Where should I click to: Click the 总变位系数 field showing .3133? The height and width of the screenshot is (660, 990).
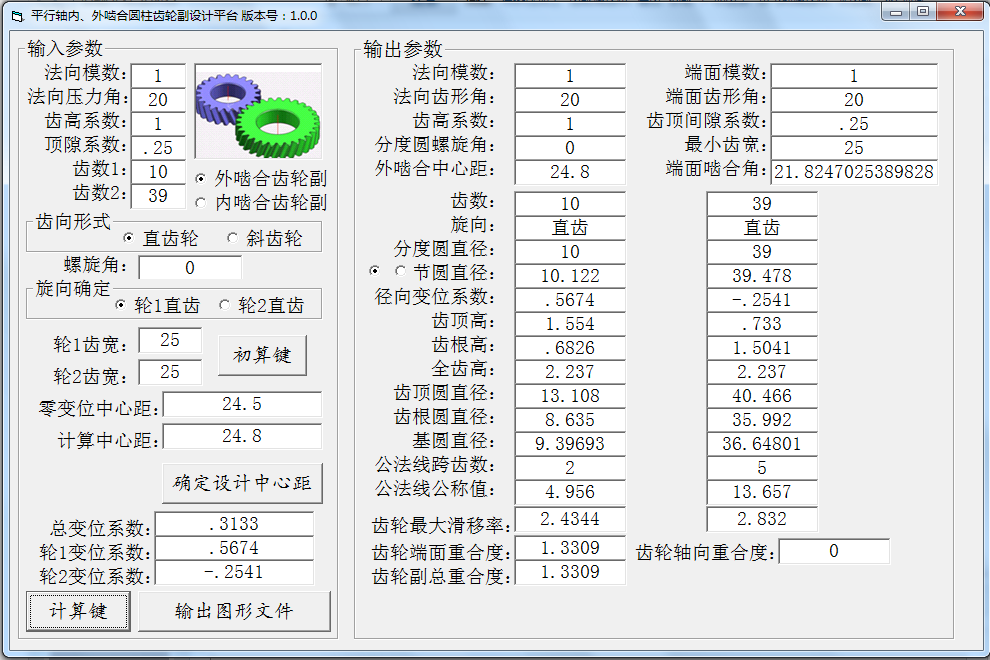(x=234, y=524)
